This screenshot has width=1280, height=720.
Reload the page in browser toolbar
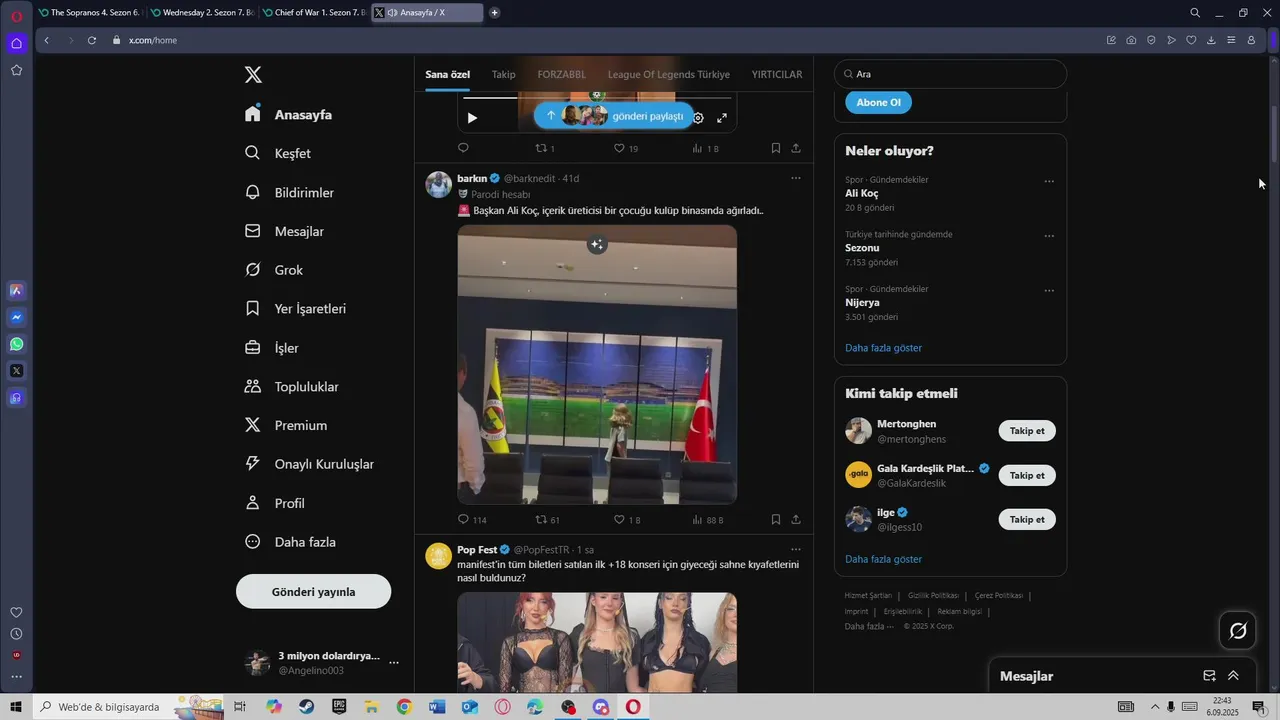coord(91,40)
